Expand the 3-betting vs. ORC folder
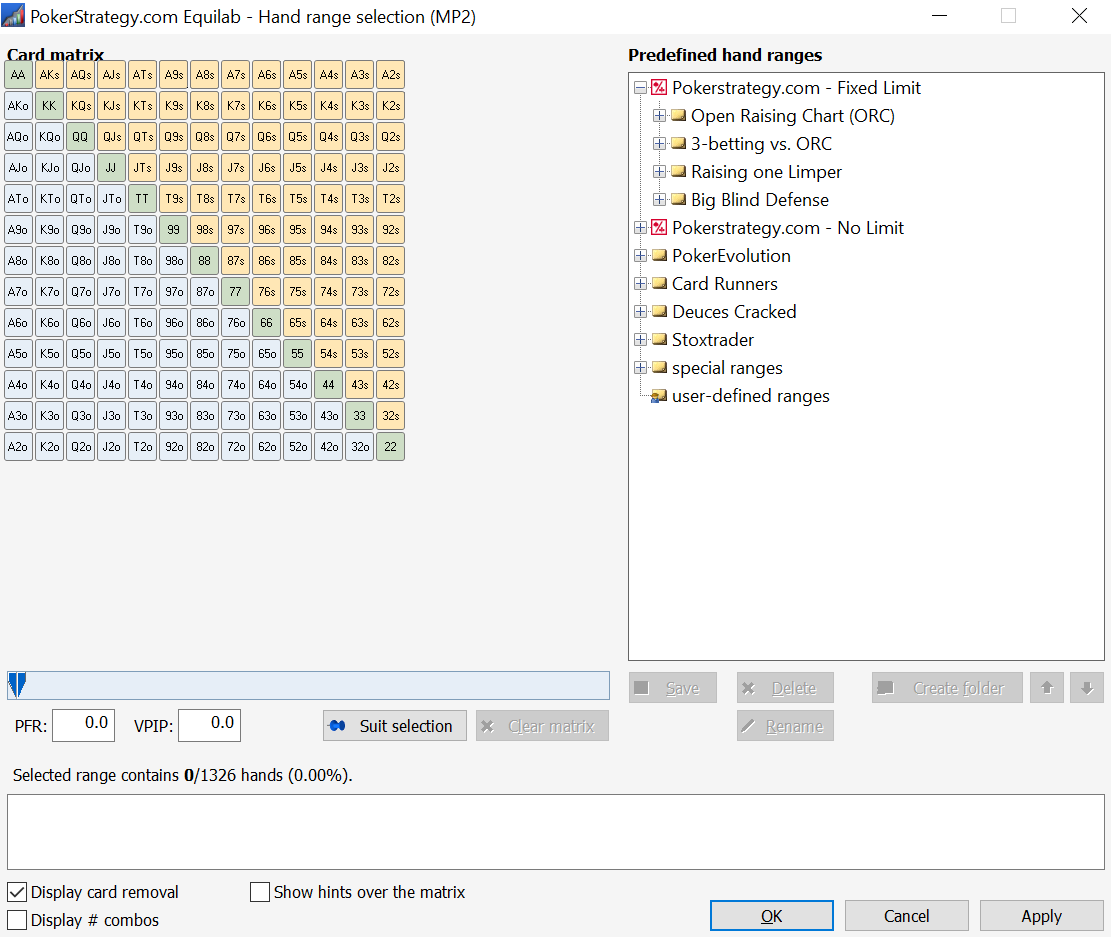This screenshot has height=937, width=1111. coord(659,144)
